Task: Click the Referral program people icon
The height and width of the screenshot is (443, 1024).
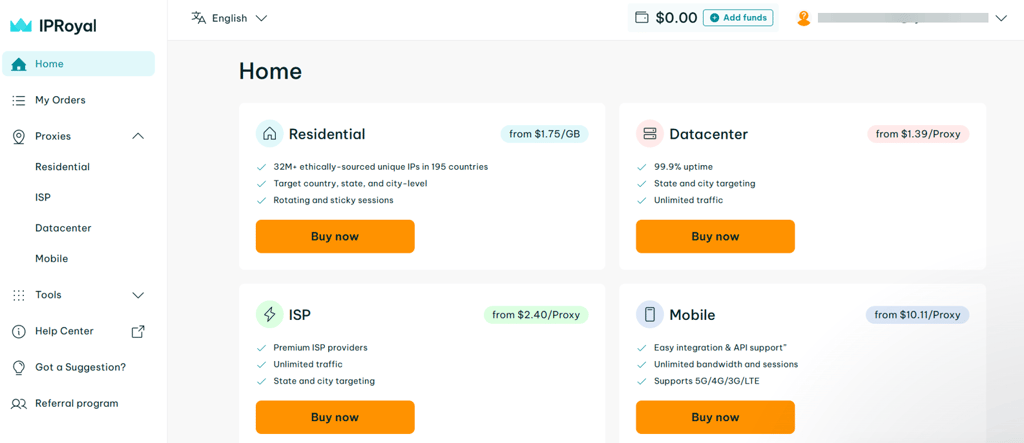Action: [19, 404]
